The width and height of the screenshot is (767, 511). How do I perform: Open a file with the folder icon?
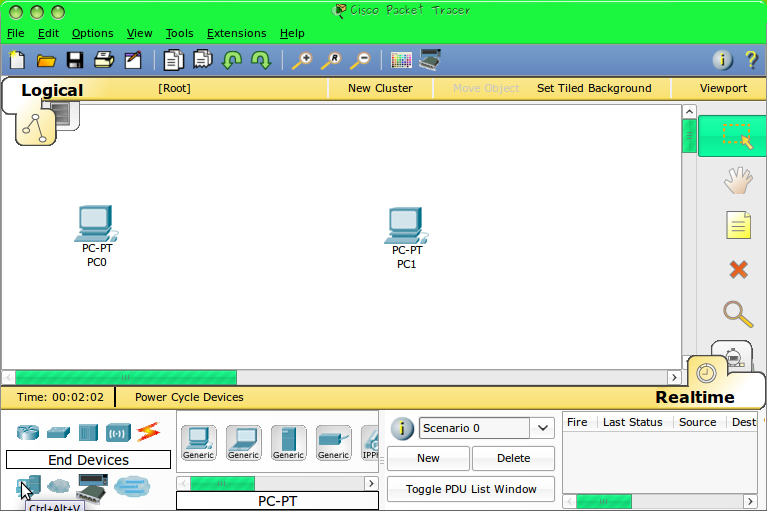coord(46,60)
